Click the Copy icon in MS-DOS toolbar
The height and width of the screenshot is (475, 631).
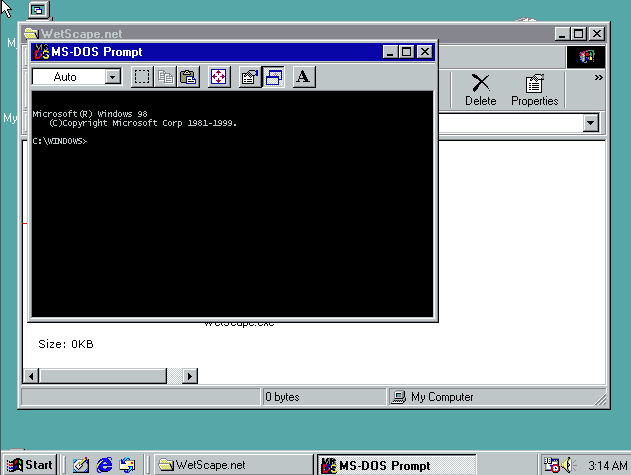pos(165,77)
